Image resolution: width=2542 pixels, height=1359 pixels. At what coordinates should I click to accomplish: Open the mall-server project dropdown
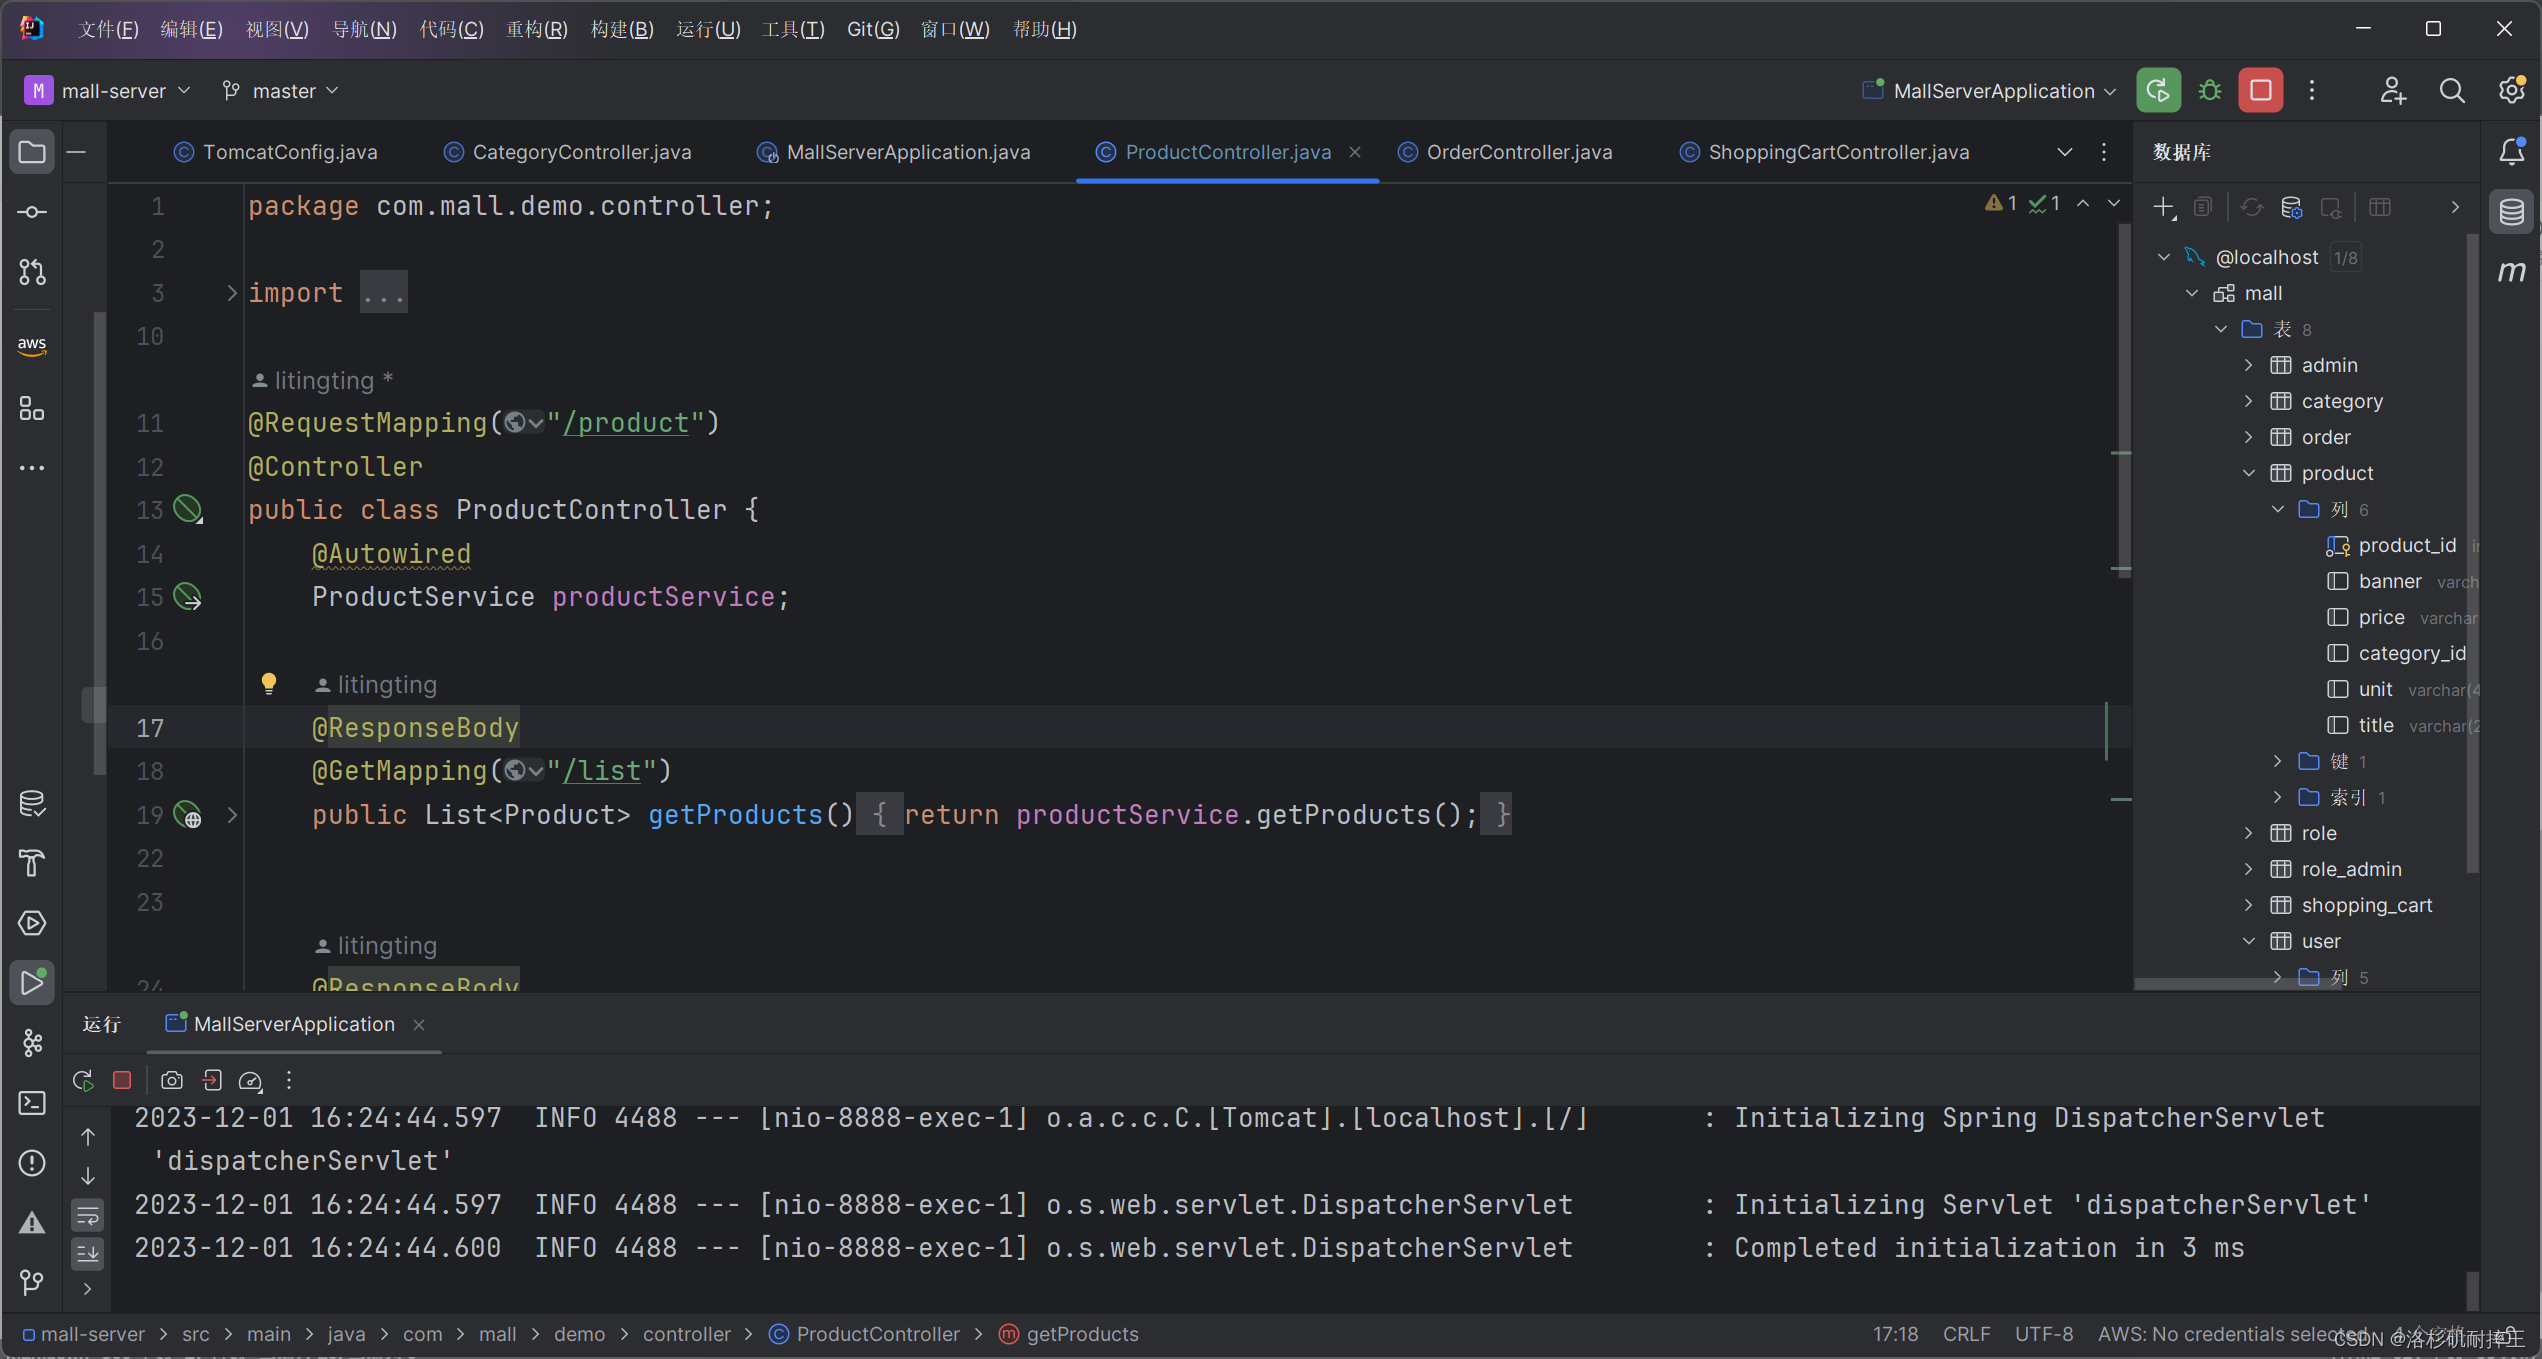107,91
